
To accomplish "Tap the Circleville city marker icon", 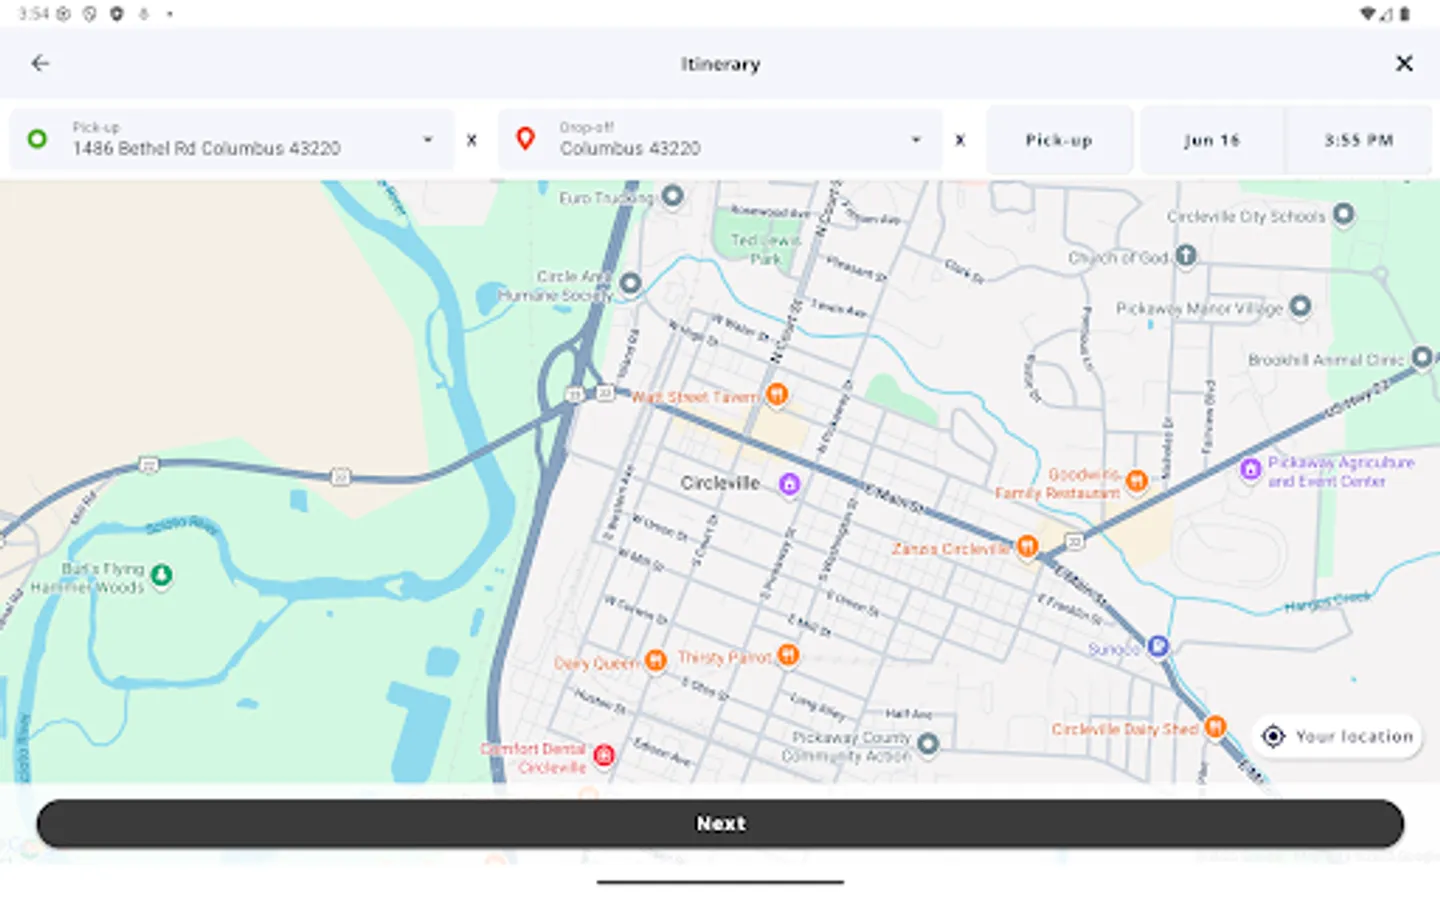I will (x=789, y=484).
